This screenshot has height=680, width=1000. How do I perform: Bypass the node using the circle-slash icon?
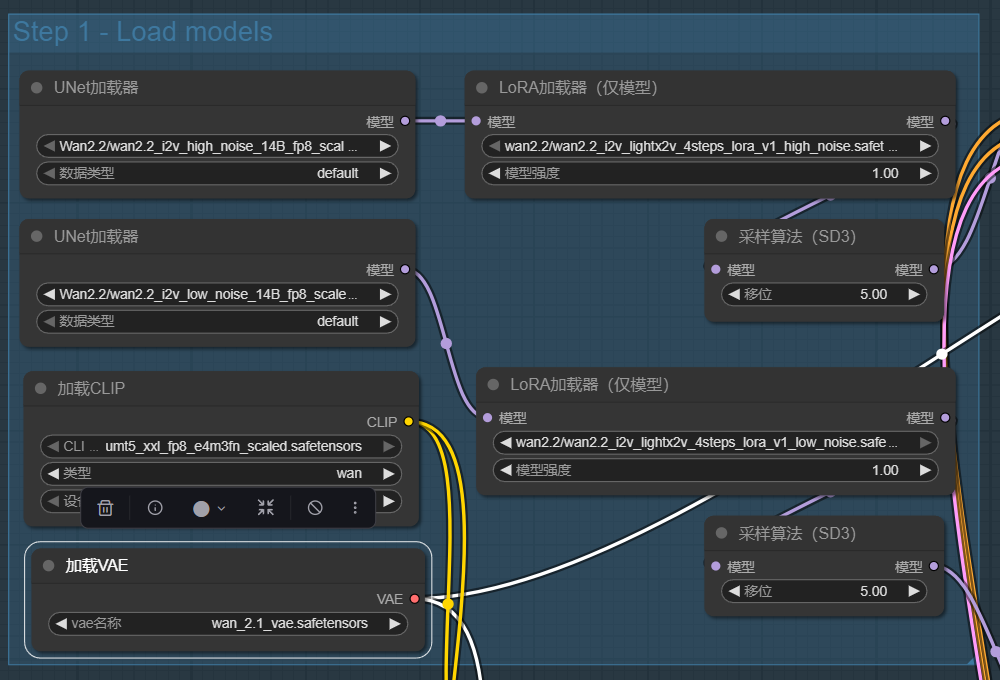[x=315, y=508]
